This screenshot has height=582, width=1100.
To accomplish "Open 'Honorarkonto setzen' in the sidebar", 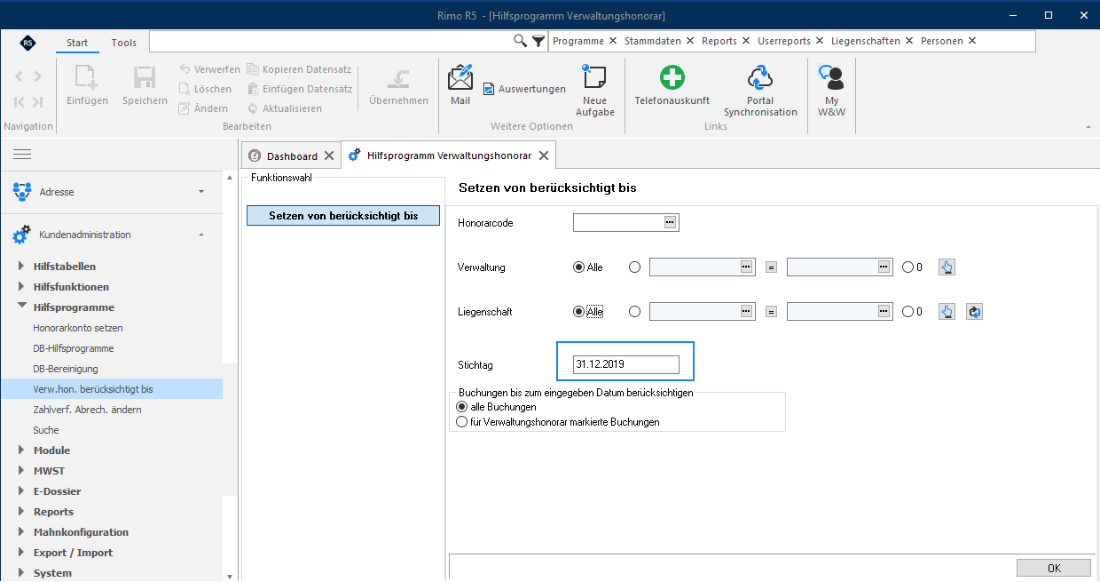I will (x=78, y=327).
